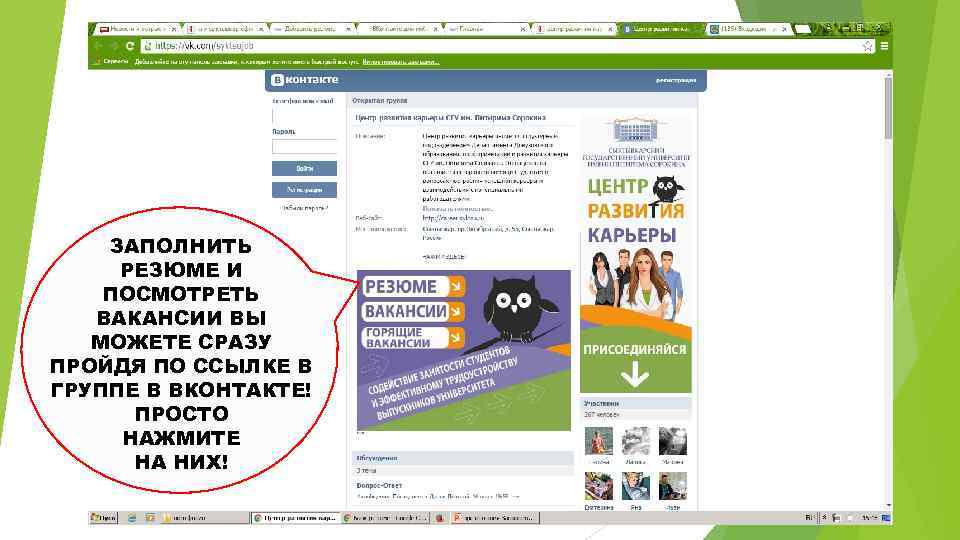Click the orange arrow beside ВАКАНСИИ
Viewport: 960px width, 540px height.
coord(456,312)
